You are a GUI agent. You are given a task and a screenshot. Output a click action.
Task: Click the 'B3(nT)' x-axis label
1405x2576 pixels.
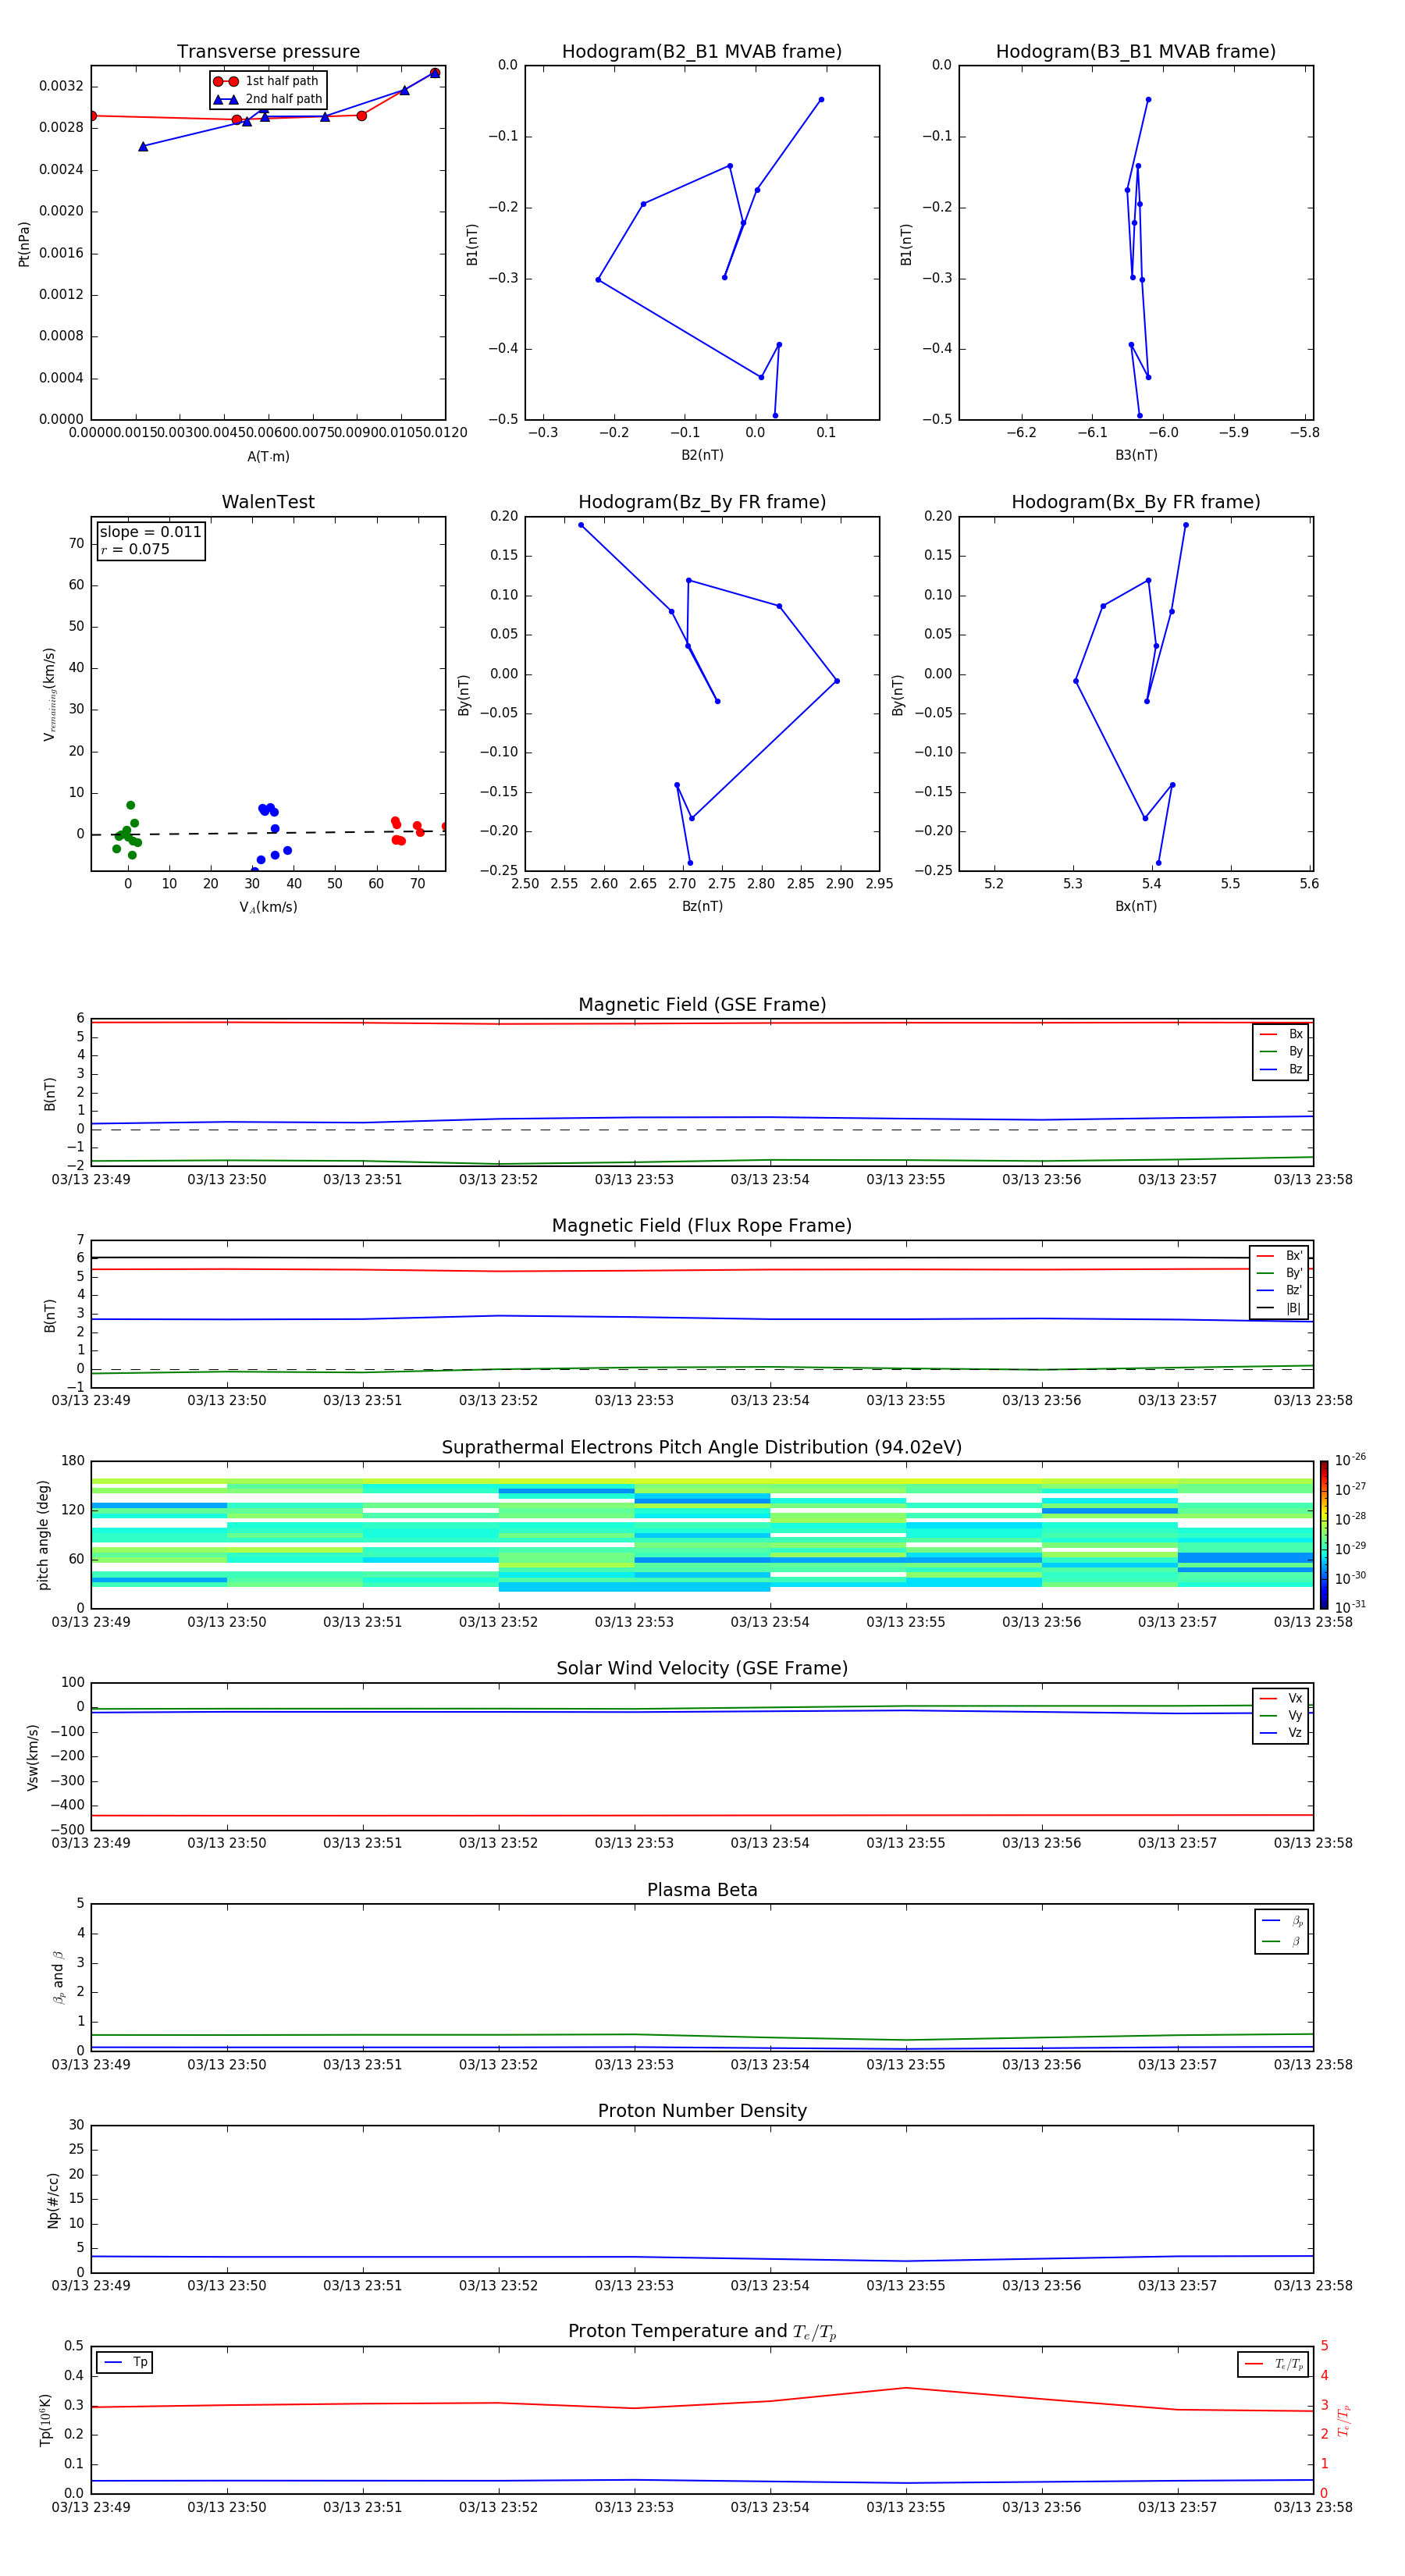pos(1136,455)
